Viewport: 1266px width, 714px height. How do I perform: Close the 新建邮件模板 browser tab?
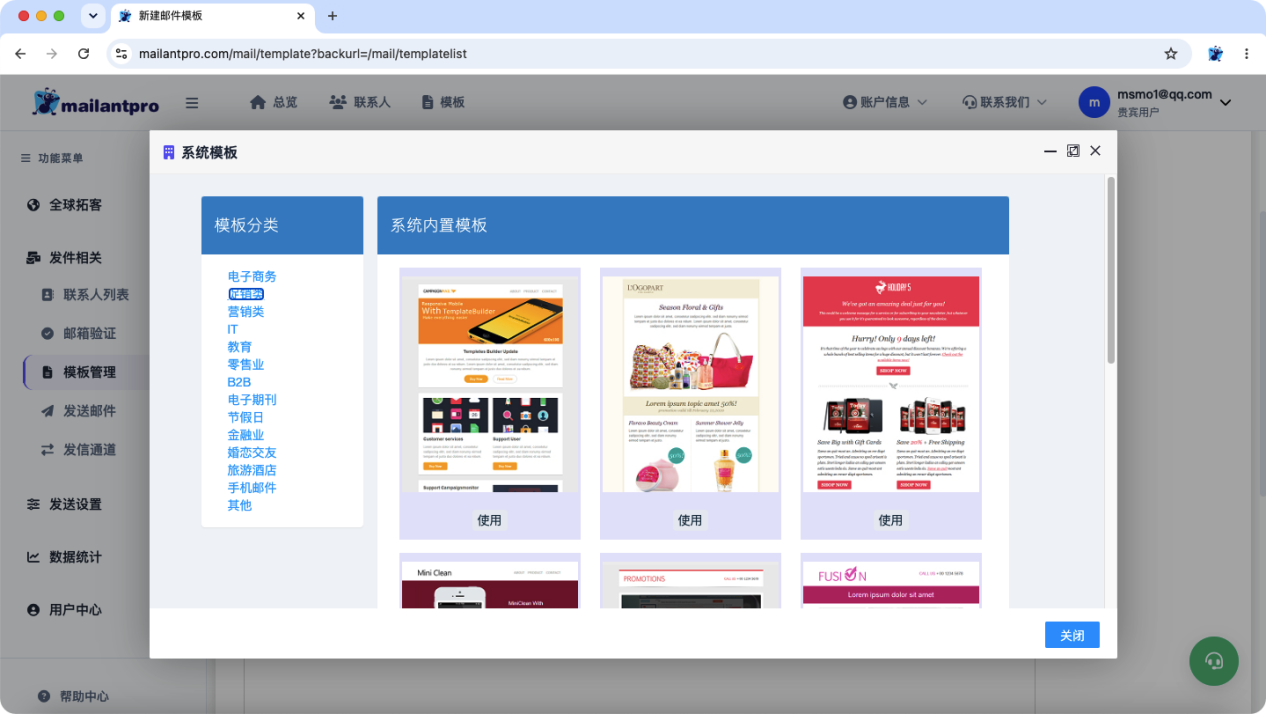pyautogui.click(x=300, y=16)
